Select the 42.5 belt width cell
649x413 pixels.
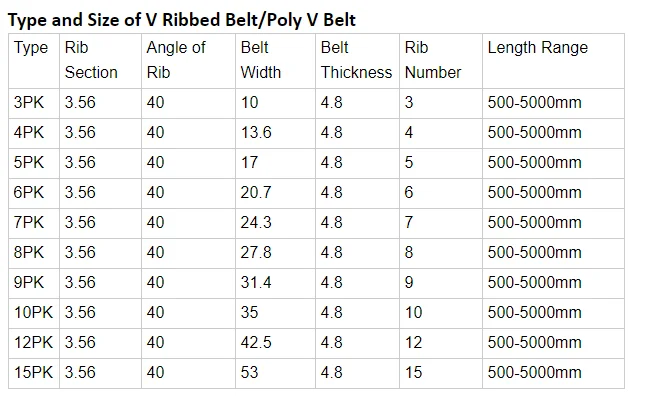(x=257, y=342)
